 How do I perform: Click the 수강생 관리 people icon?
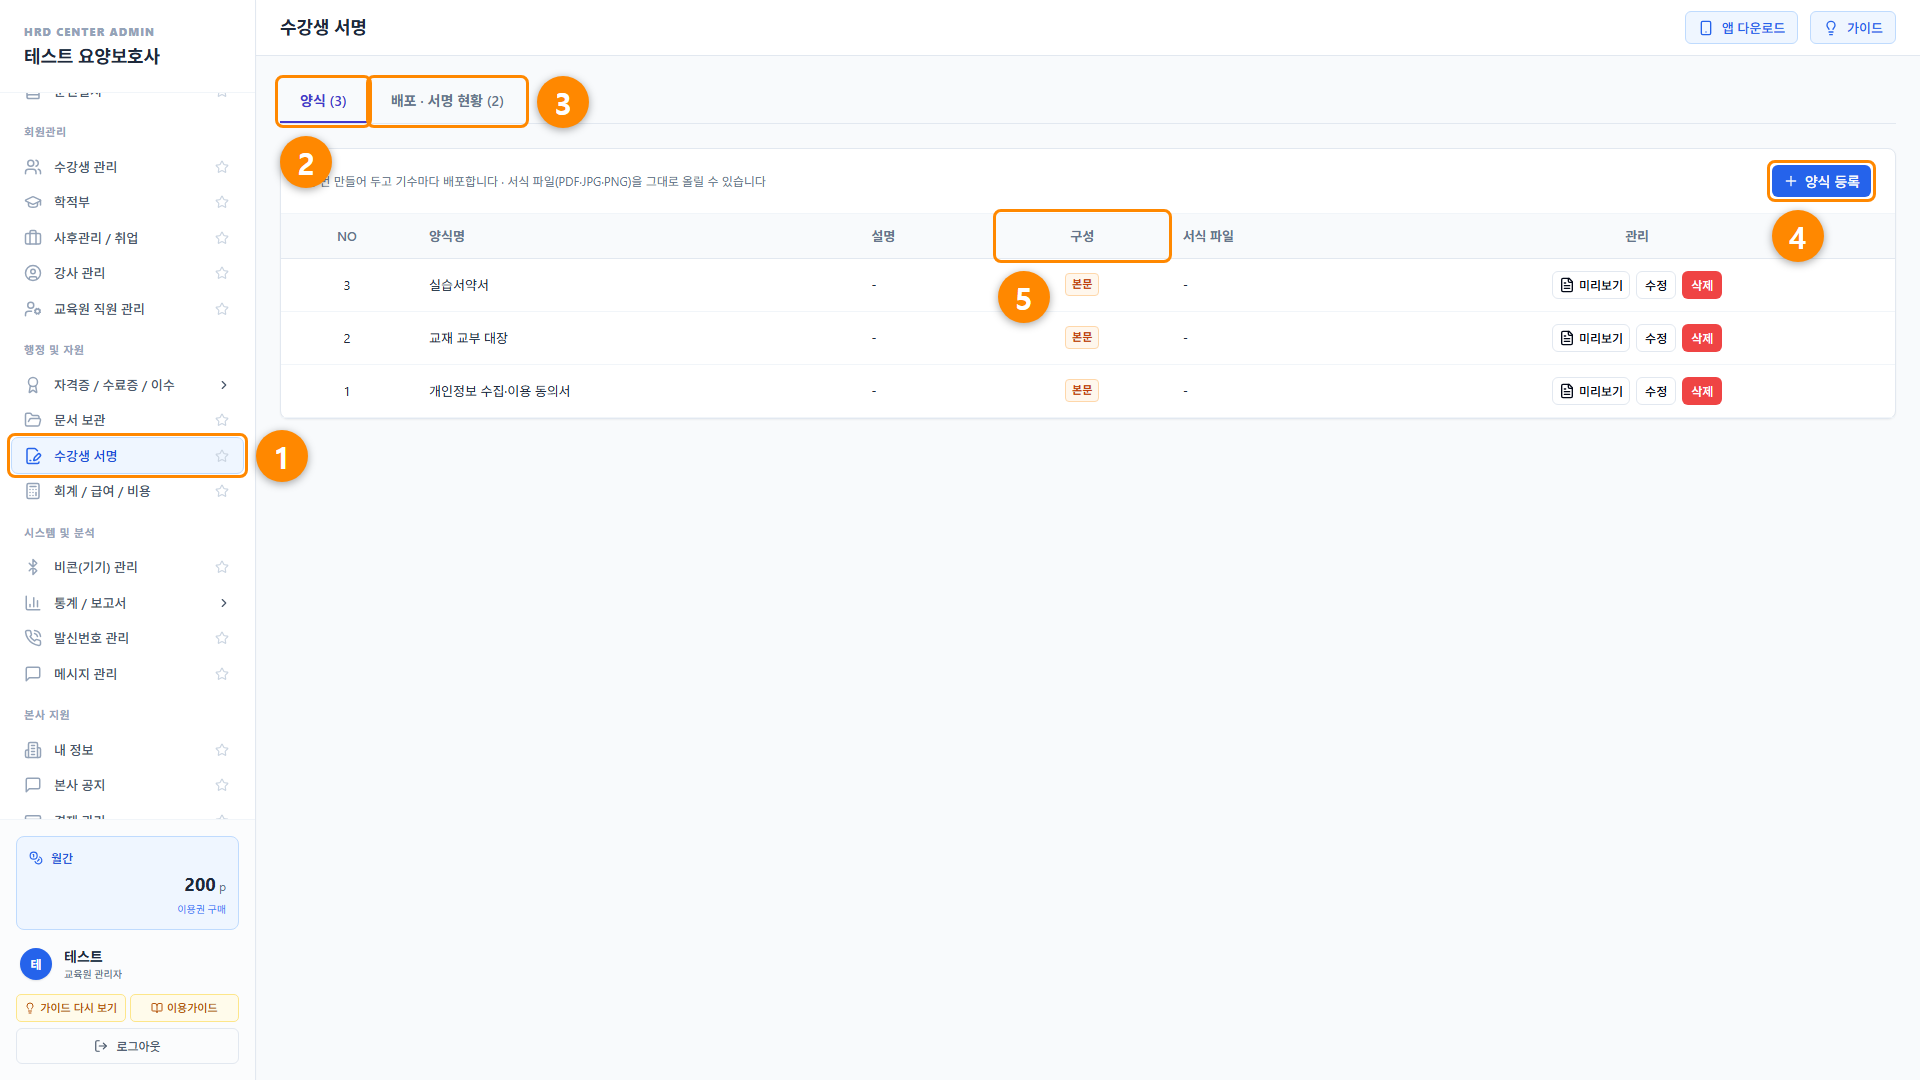[x=33, y=167]
